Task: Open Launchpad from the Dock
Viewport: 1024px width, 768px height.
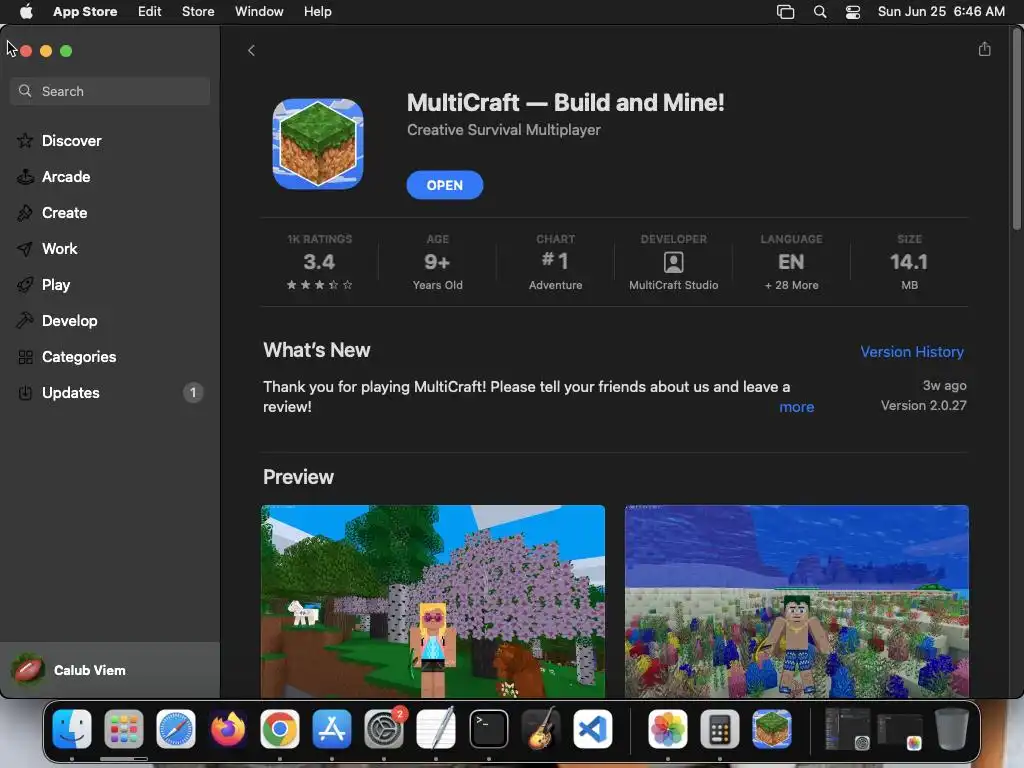Action: point(123,728)
